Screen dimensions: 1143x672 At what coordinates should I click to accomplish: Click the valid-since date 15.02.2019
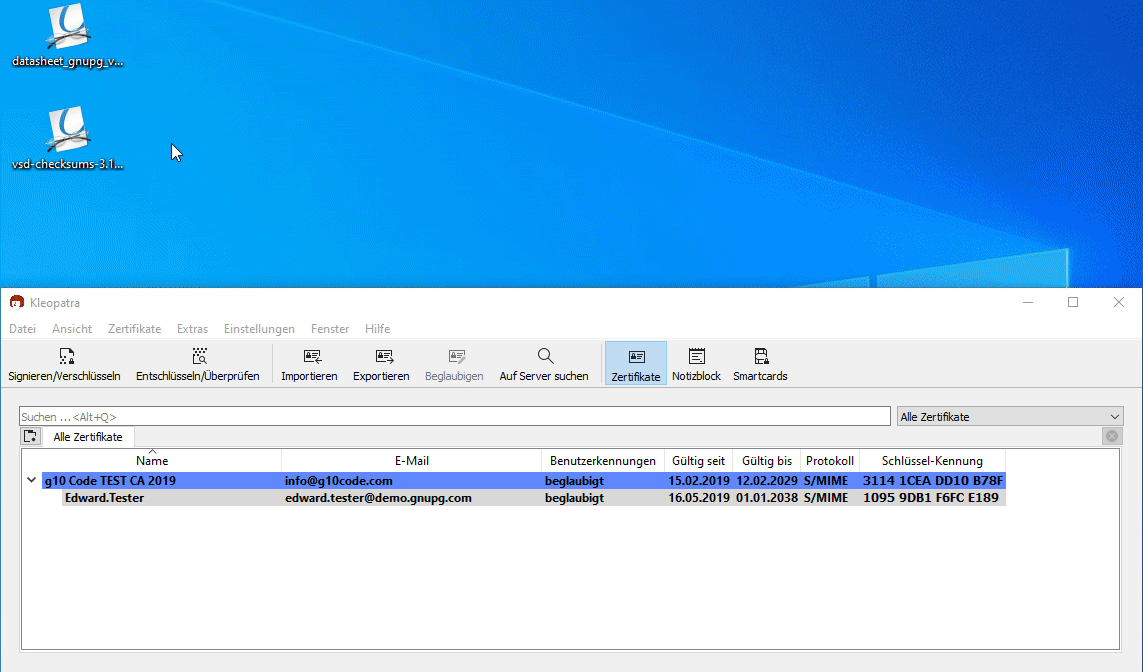pyautogui.click(x=699, y=480)
